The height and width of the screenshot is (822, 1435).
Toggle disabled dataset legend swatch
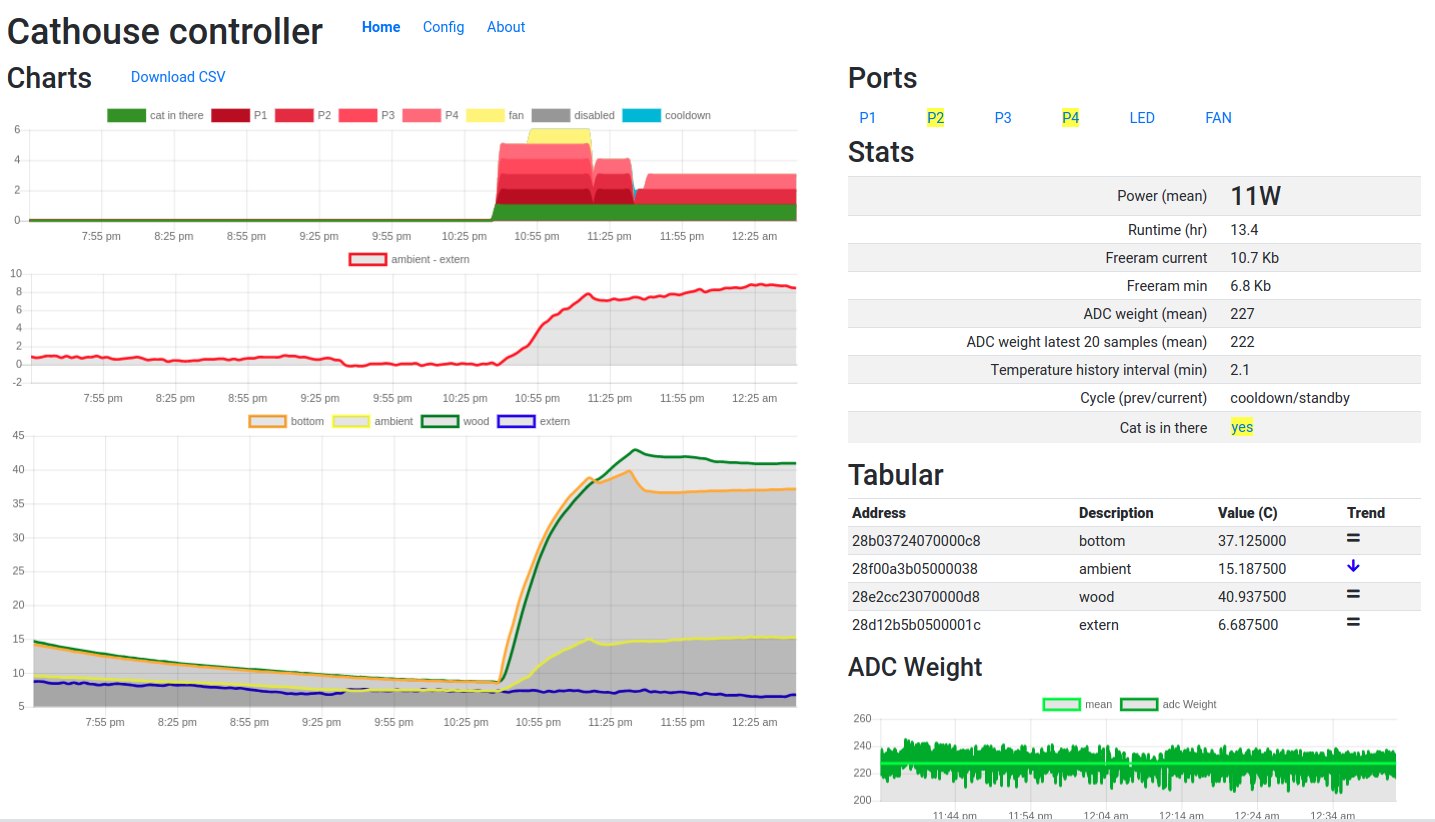[x=551, y=116]
